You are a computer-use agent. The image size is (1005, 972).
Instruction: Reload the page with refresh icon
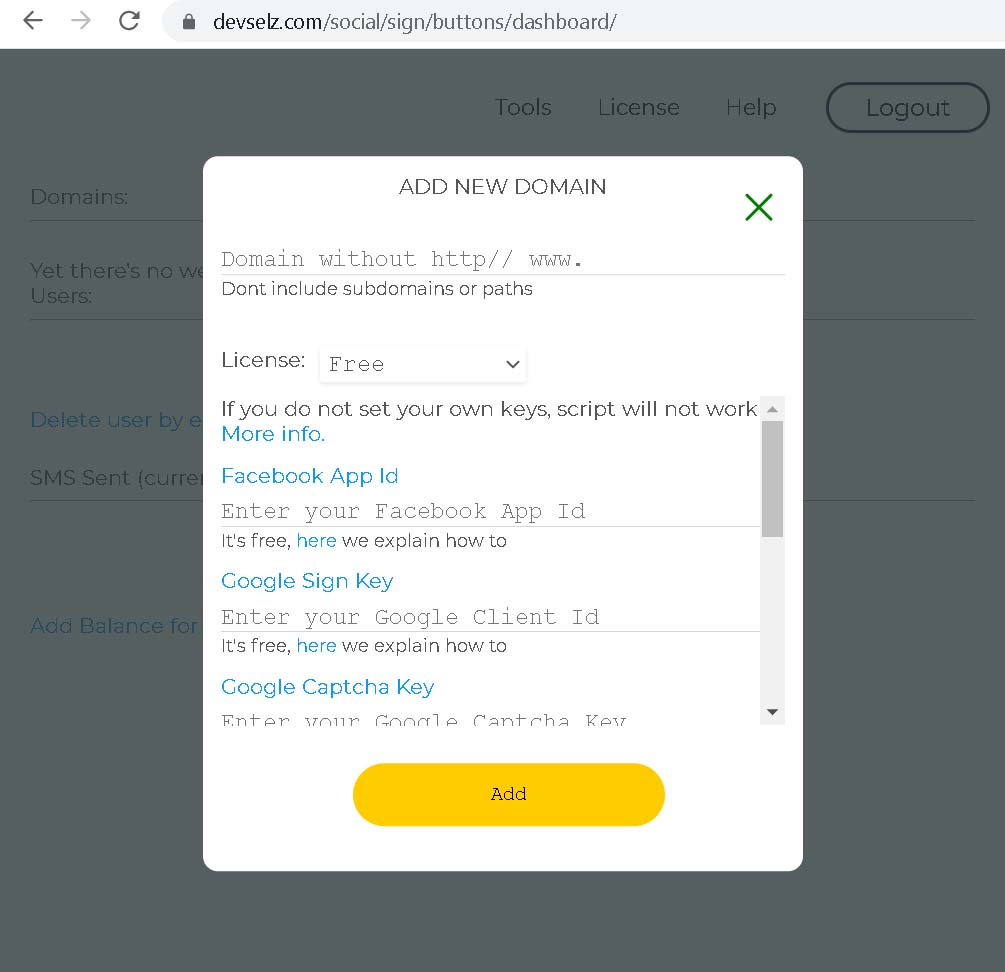click(129, 21)
